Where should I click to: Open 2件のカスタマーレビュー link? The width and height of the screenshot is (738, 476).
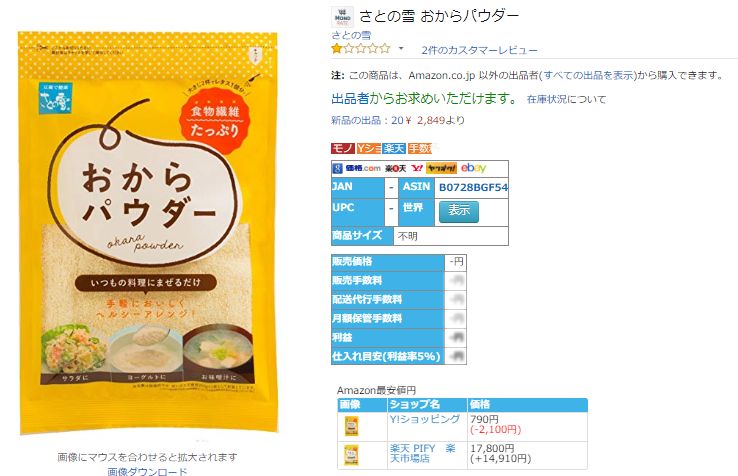click(479, 50)
